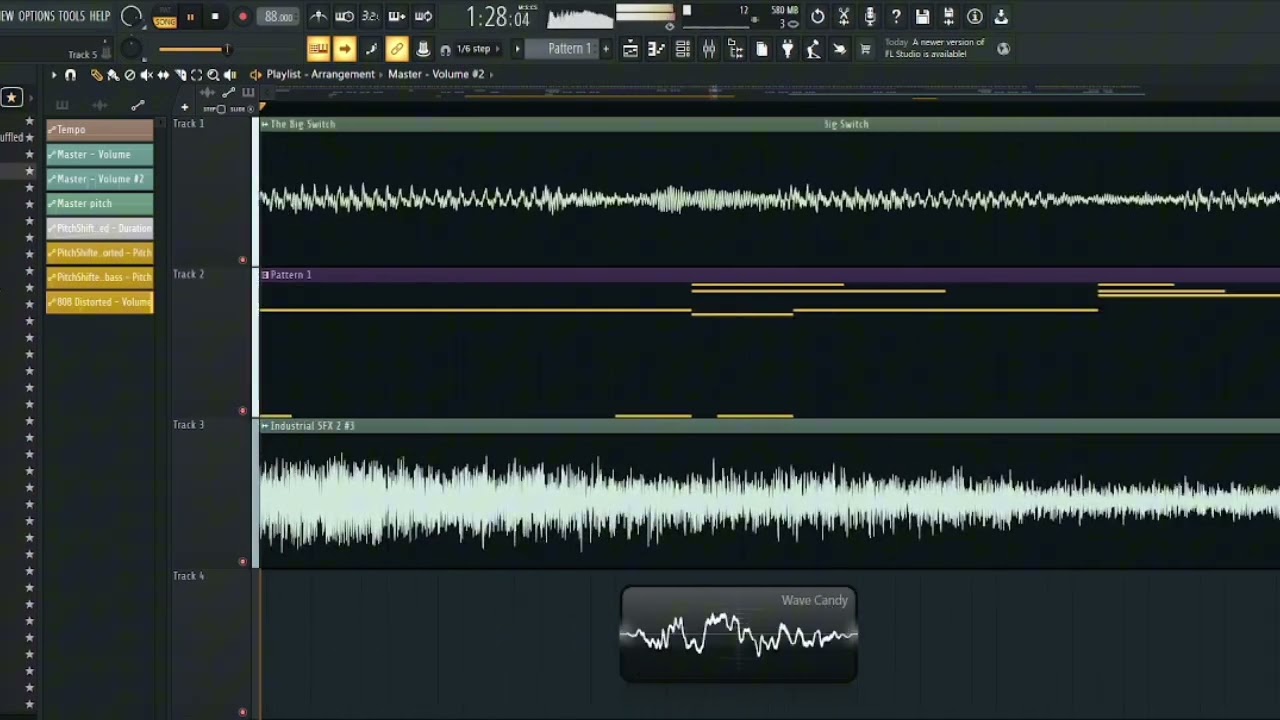Screen dimensions: 1280x720
Task: Select the Tempo automation clip
Action: pyautogui.click(x=100, y=130)
